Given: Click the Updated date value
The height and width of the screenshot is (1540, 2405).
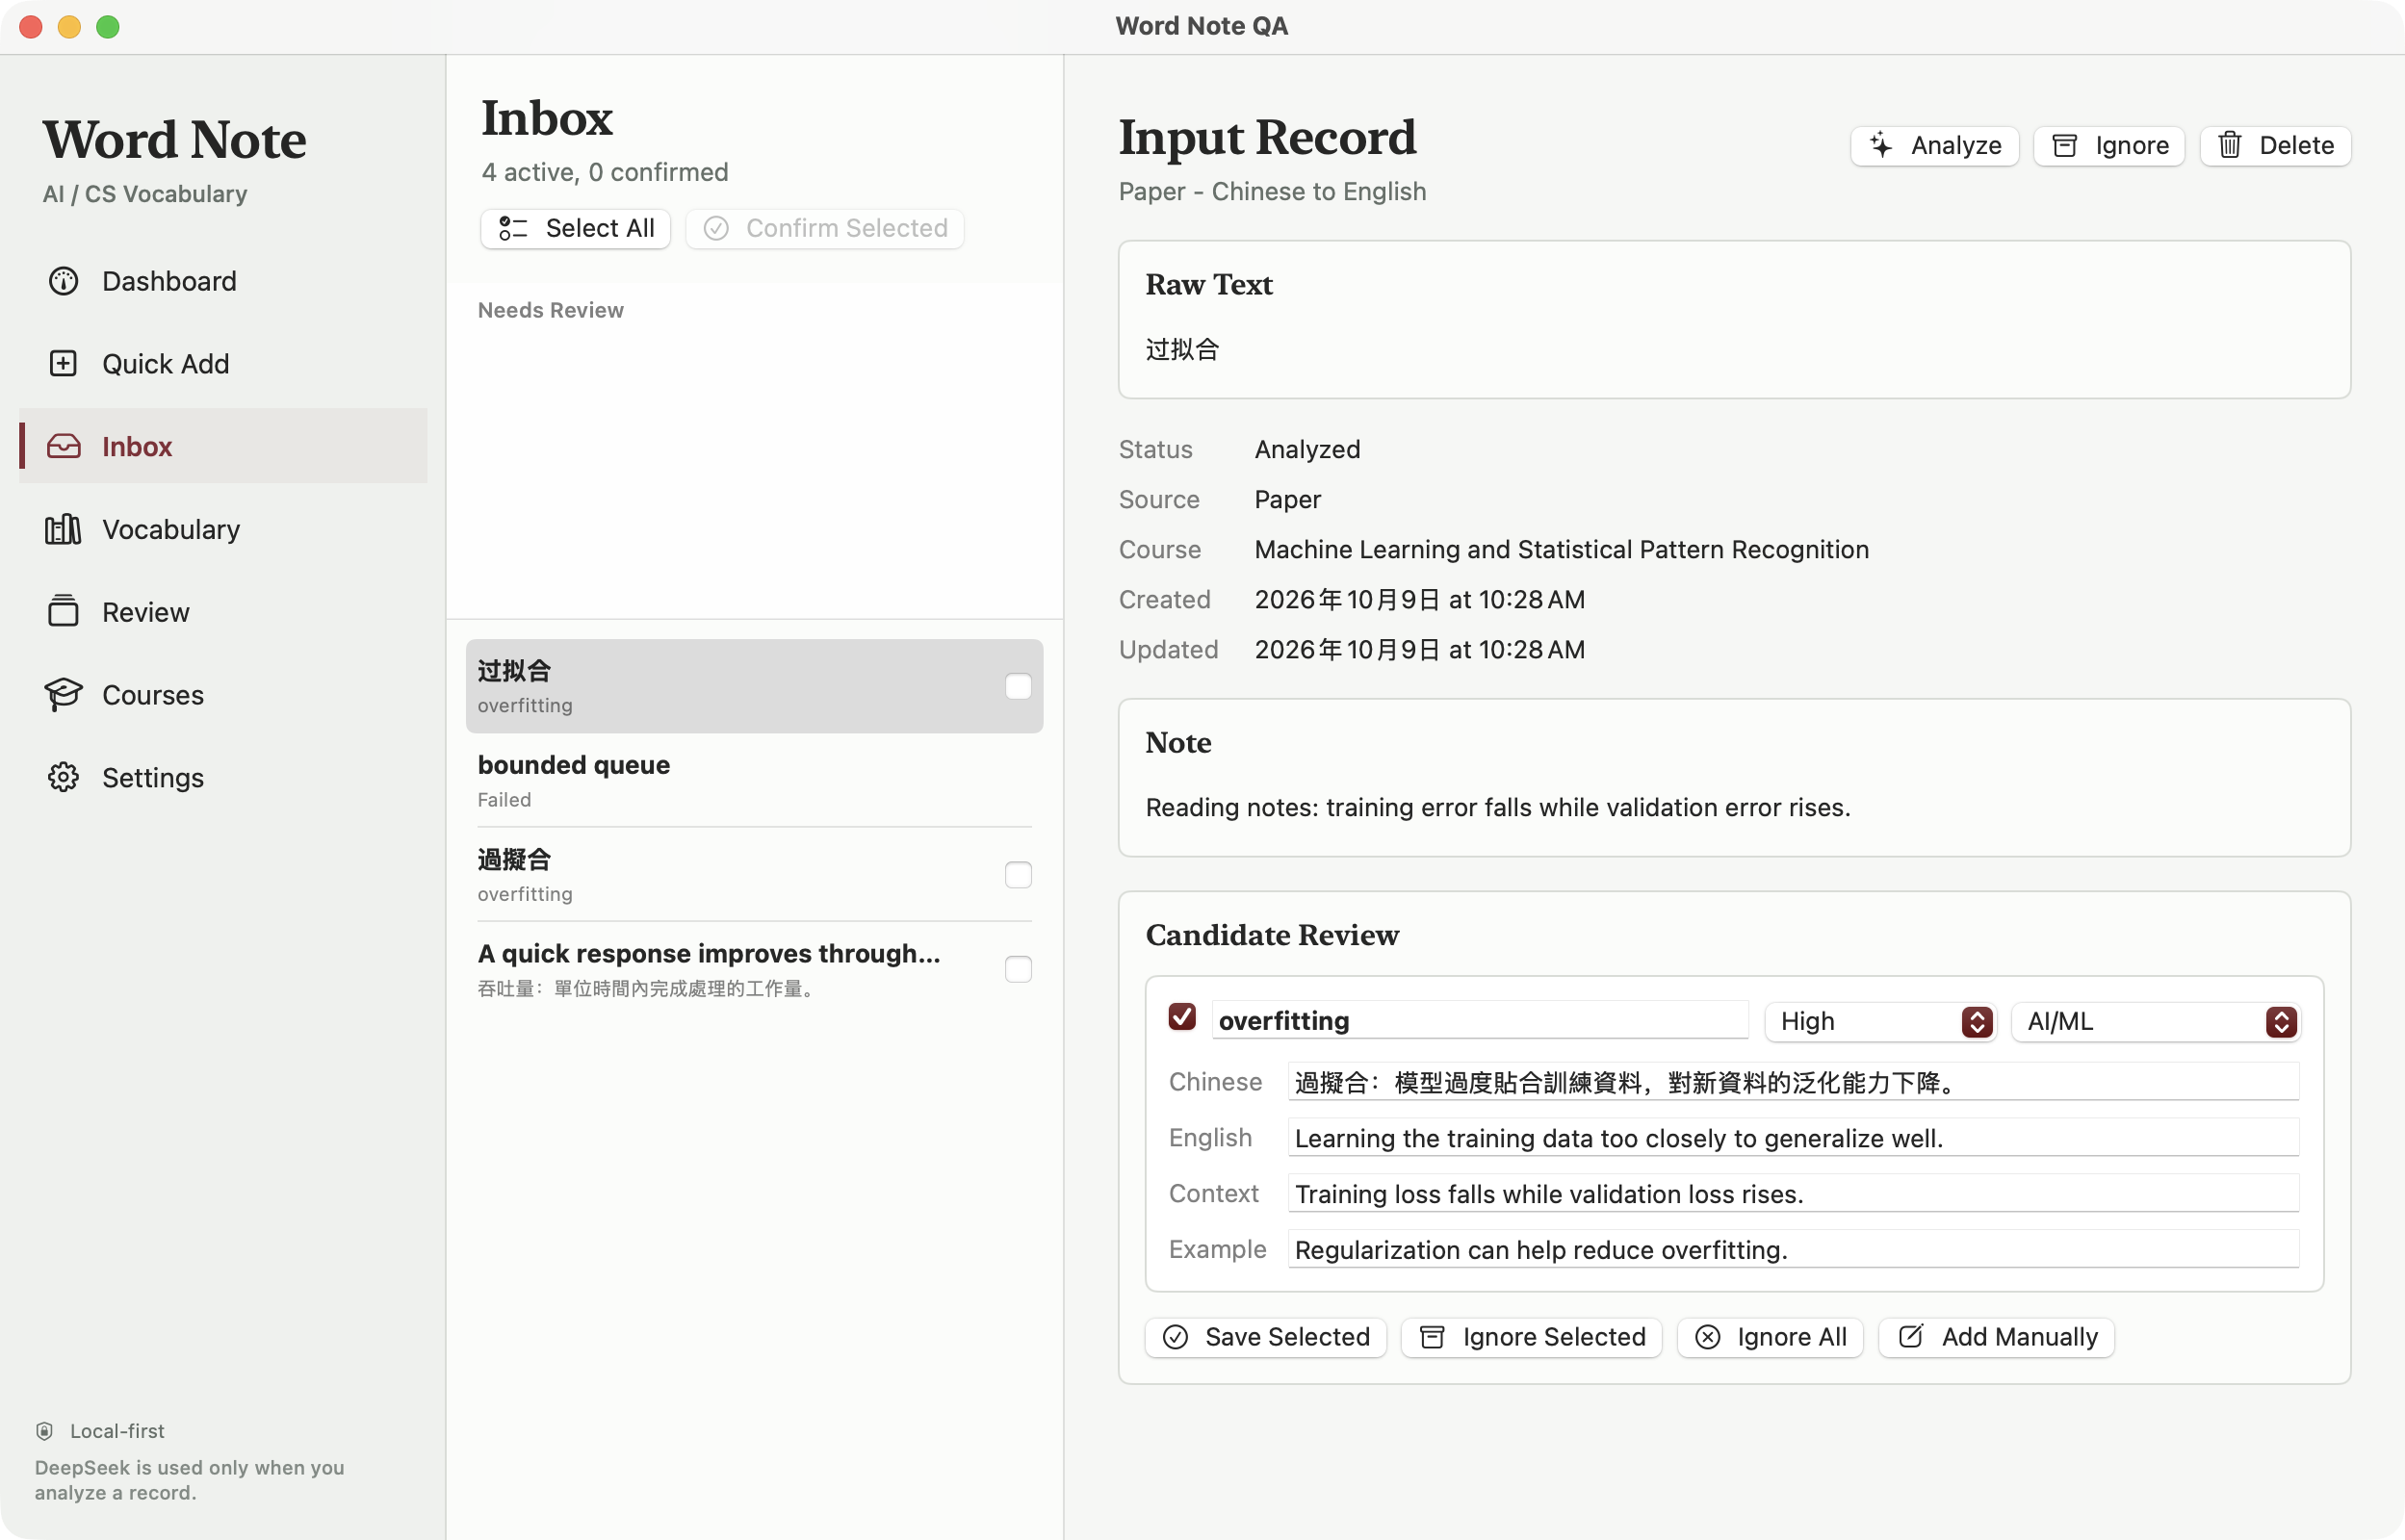Looking at the screenshot, I should [1420, 650].
